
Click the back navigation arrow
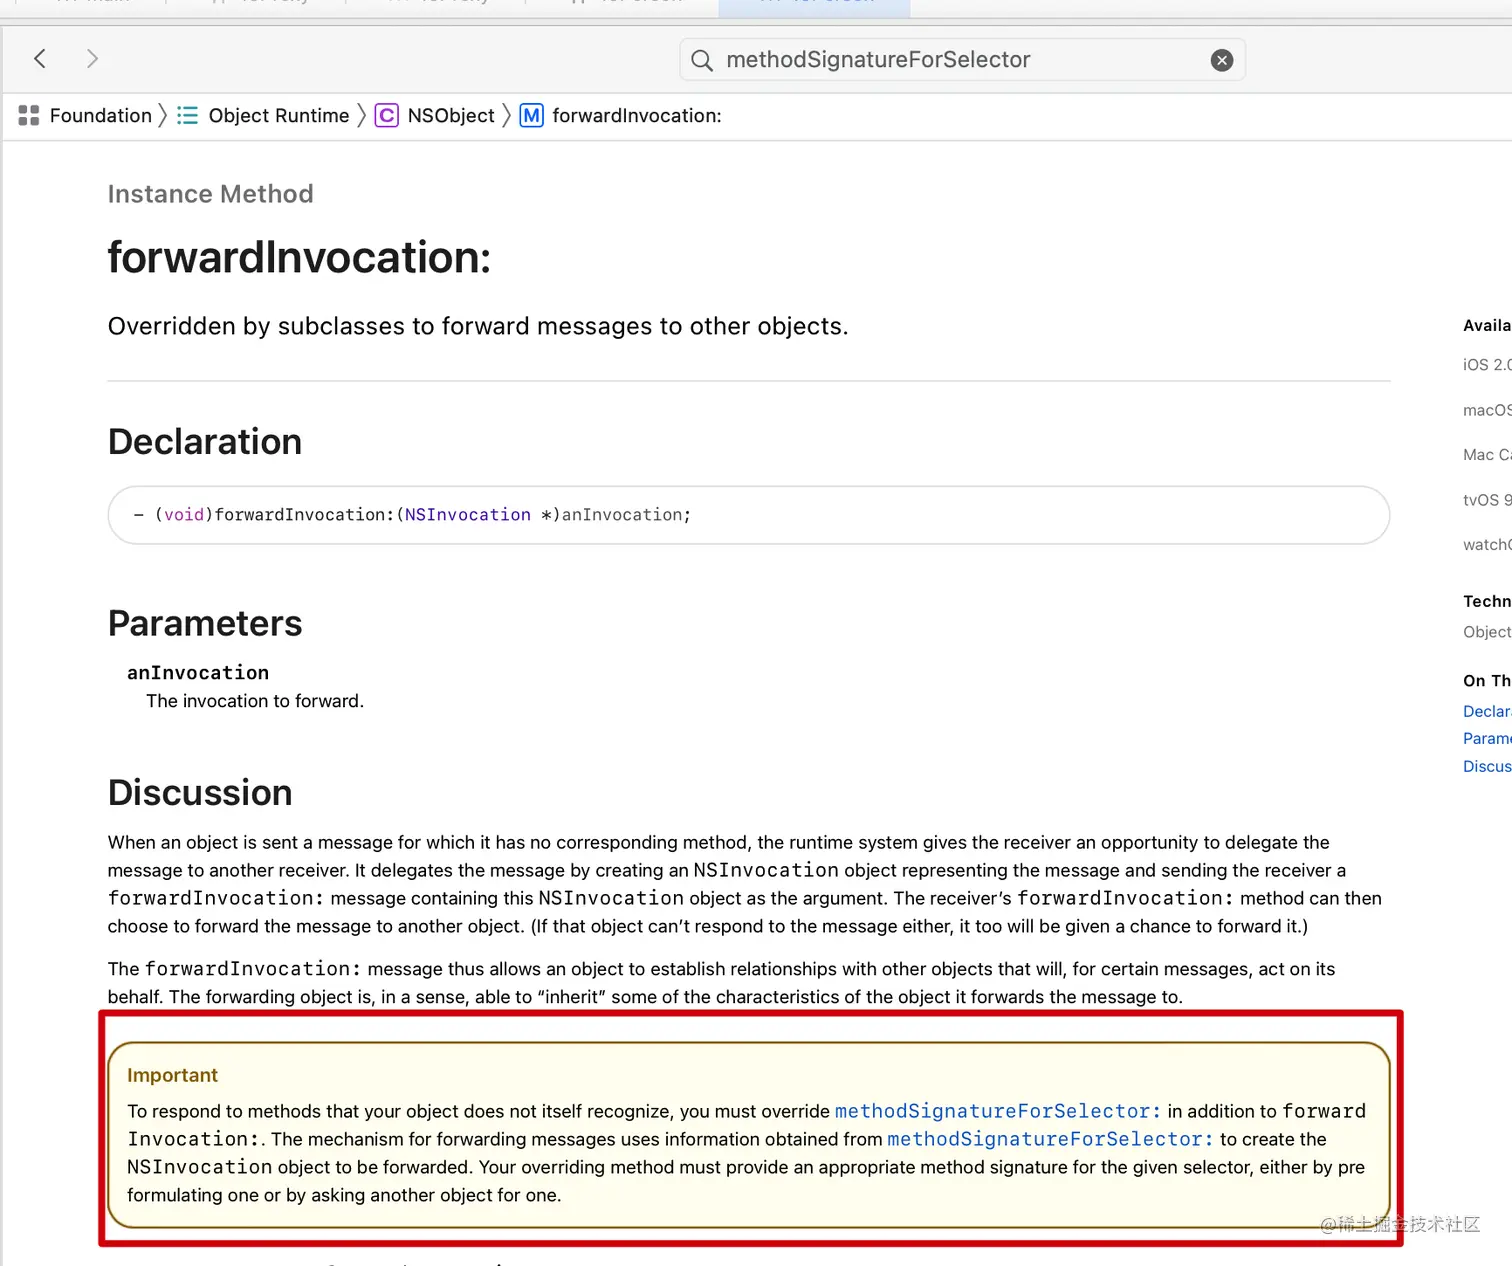pos(40,58)
